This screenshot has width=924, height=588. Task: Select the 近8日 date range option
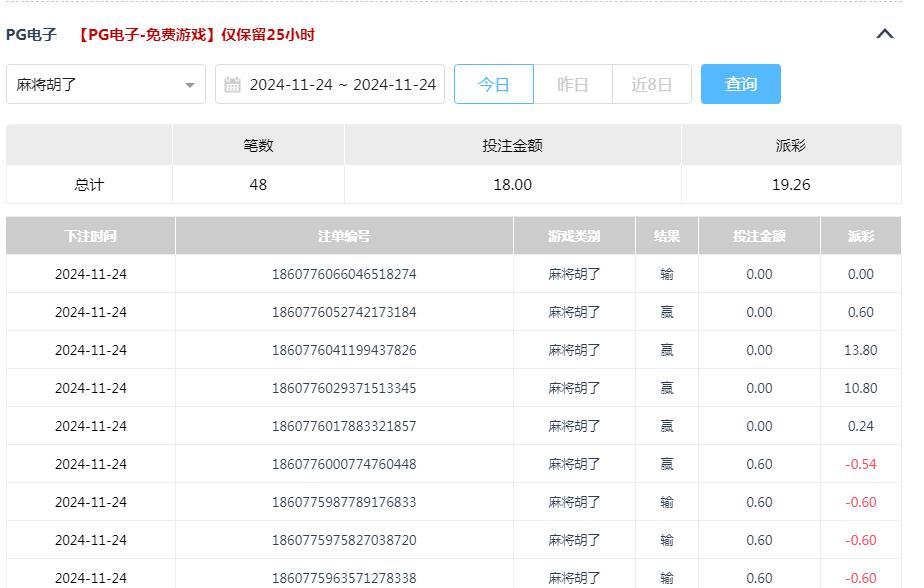point(651,84)
